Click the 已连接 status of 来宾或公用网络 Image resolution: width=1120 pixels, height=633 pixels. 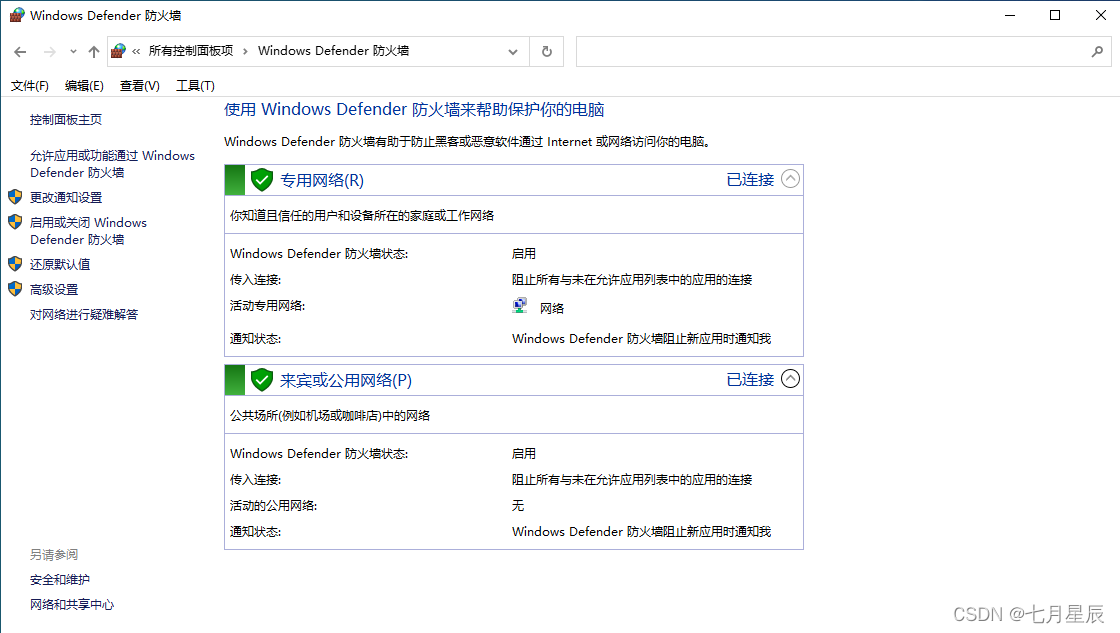750,380
